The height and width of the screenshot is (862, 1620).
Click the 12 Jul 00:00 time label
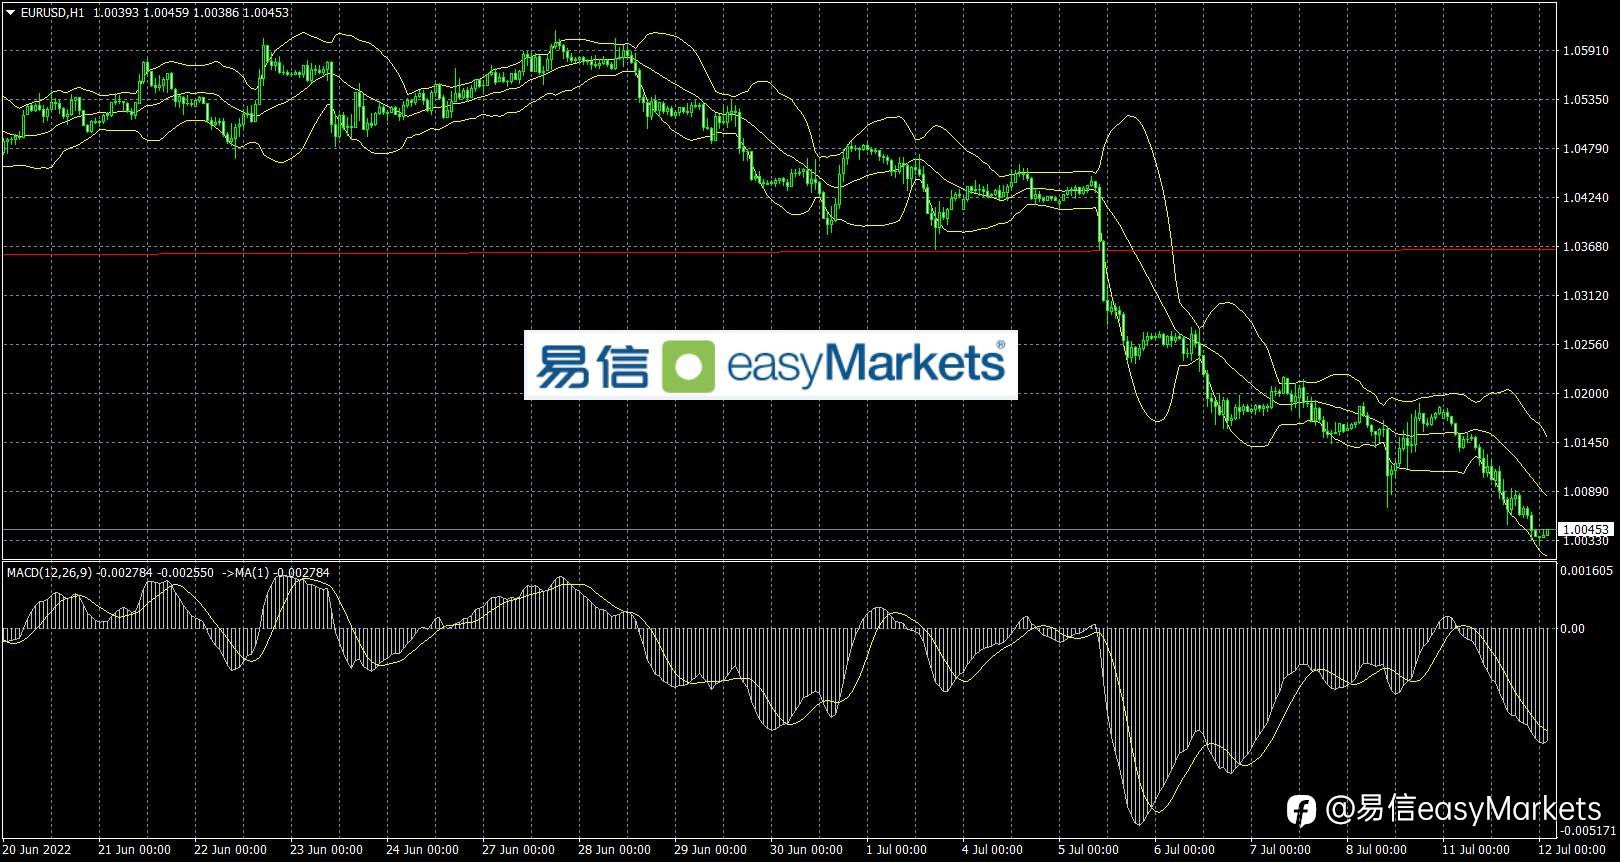point(1572,850)
